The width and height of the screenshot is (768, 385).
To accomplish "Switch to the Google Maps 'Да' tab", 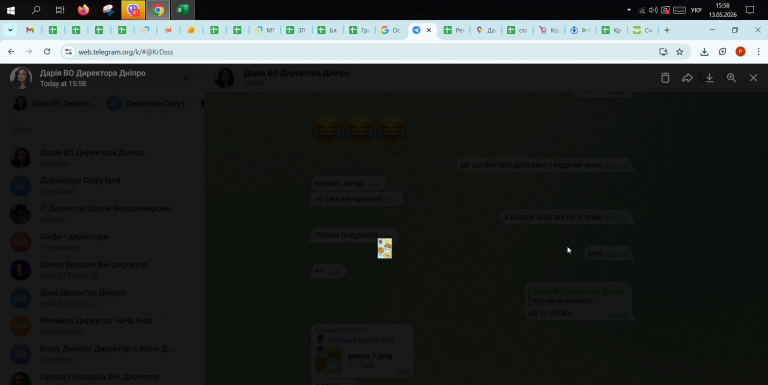I will [485, 30].
